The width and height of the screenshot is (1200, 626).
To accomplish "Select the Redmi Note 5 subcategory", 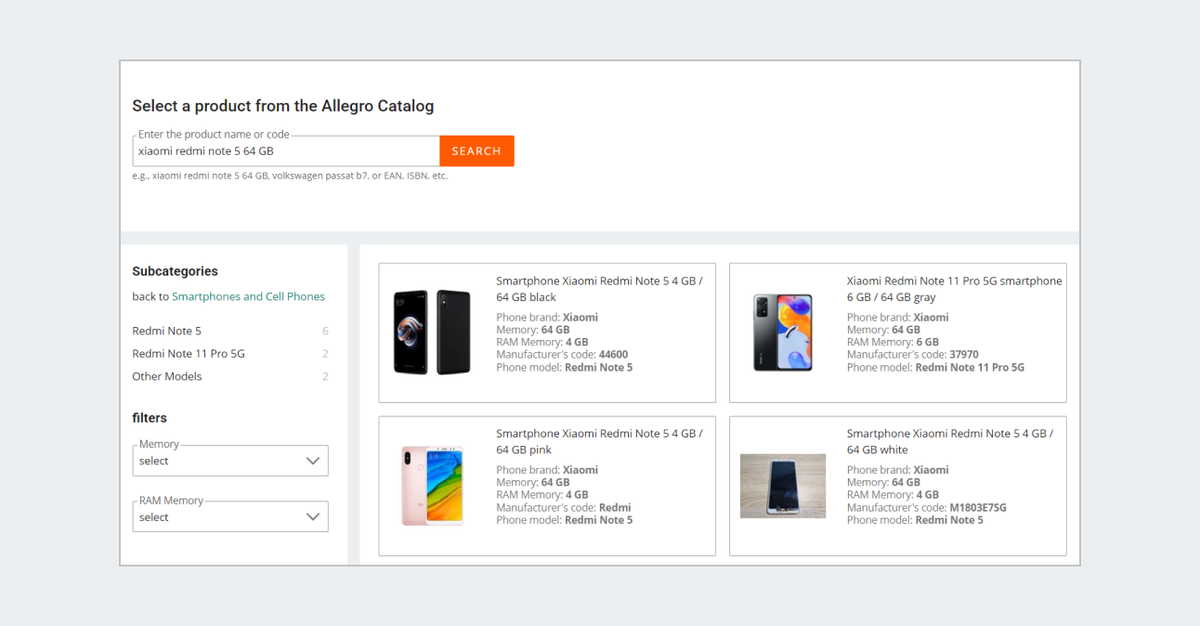I will coord(167,331).
